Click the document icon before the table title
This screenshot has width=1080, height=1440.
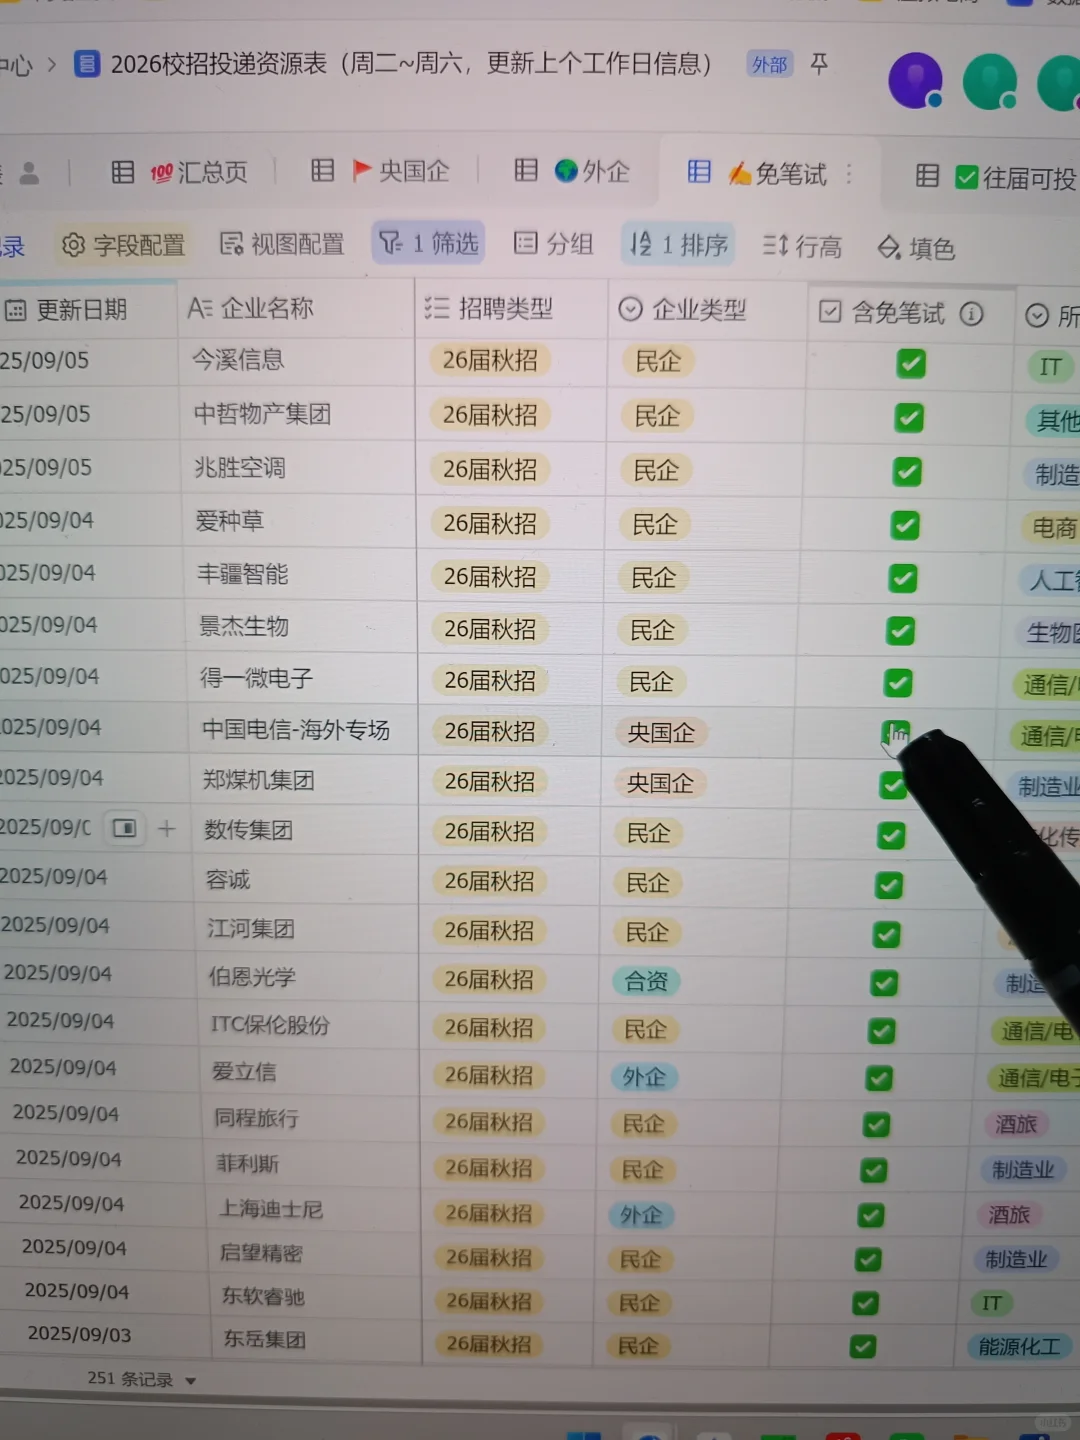pyautogui.click(x=87, y=64)
